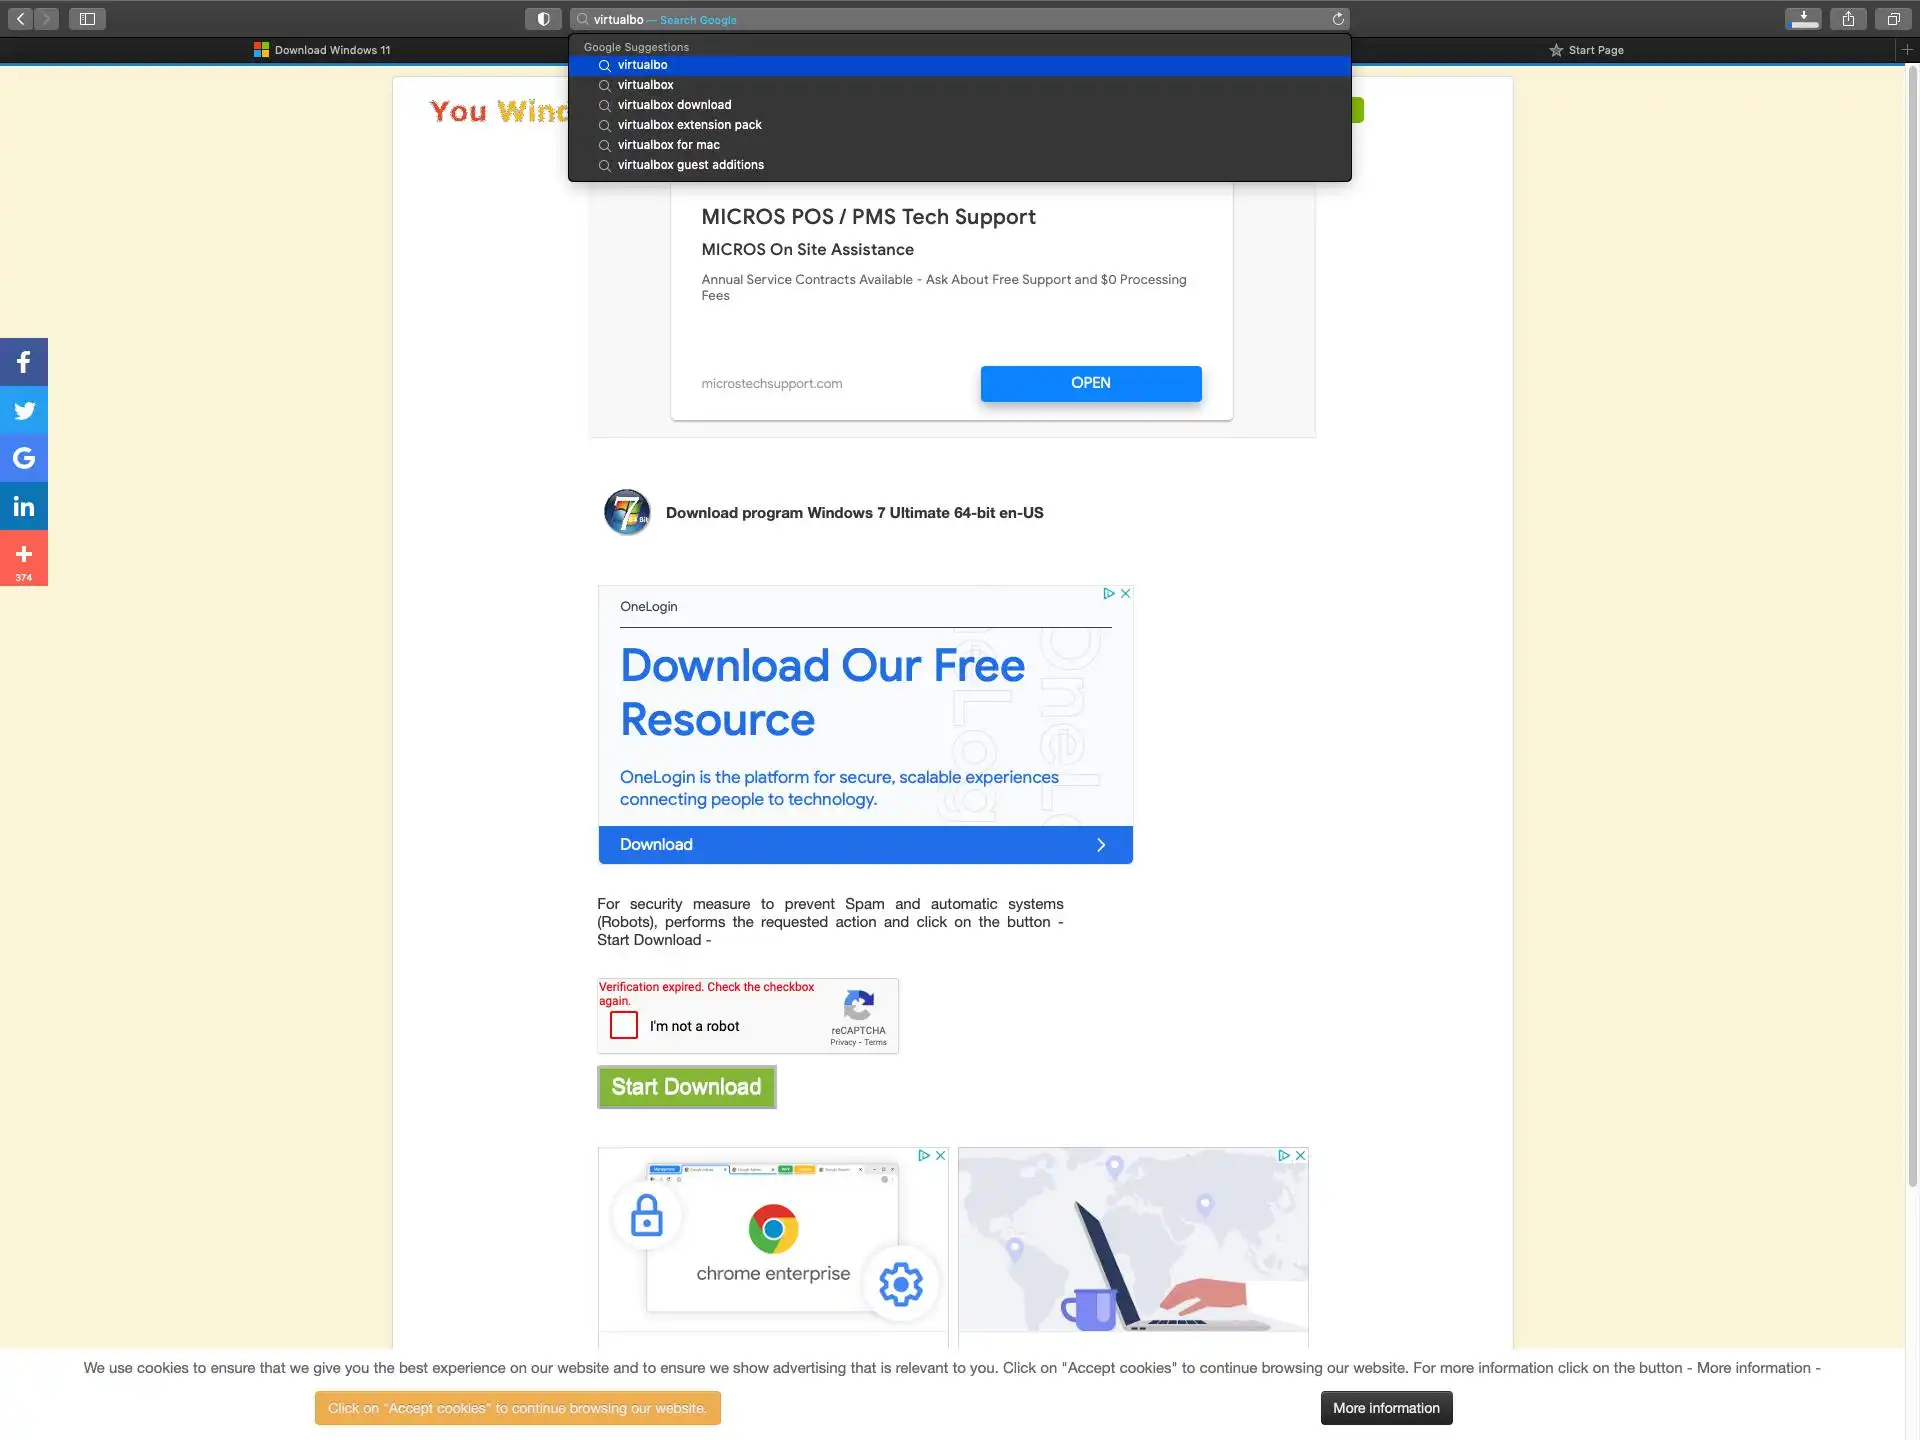
Task: Share via LinkedIn sidebar icon
Action: point(24,506)
